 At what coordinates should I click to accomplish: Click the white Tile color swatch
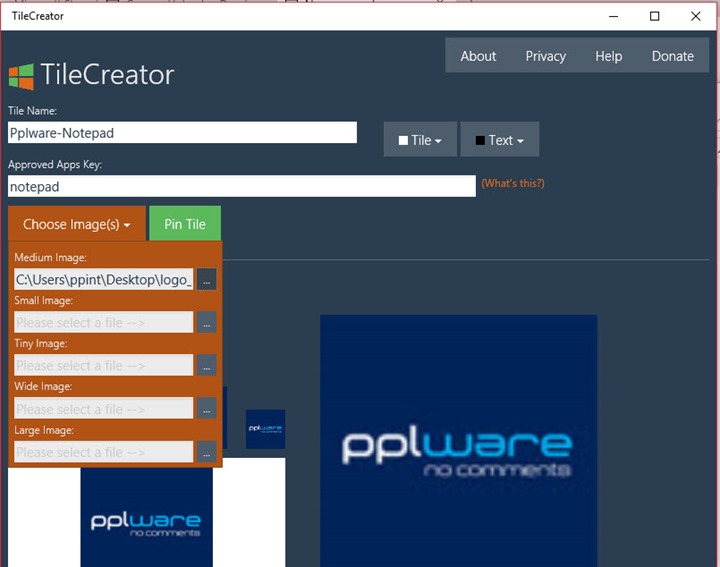pos(403,140)
